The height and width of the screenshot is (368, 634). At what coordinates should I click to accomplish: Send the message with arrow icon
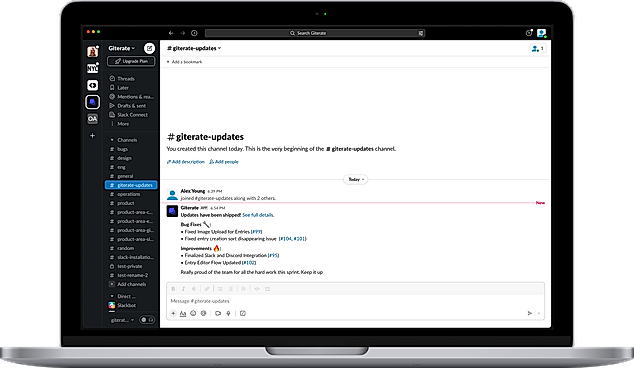[x=530, y=313]
